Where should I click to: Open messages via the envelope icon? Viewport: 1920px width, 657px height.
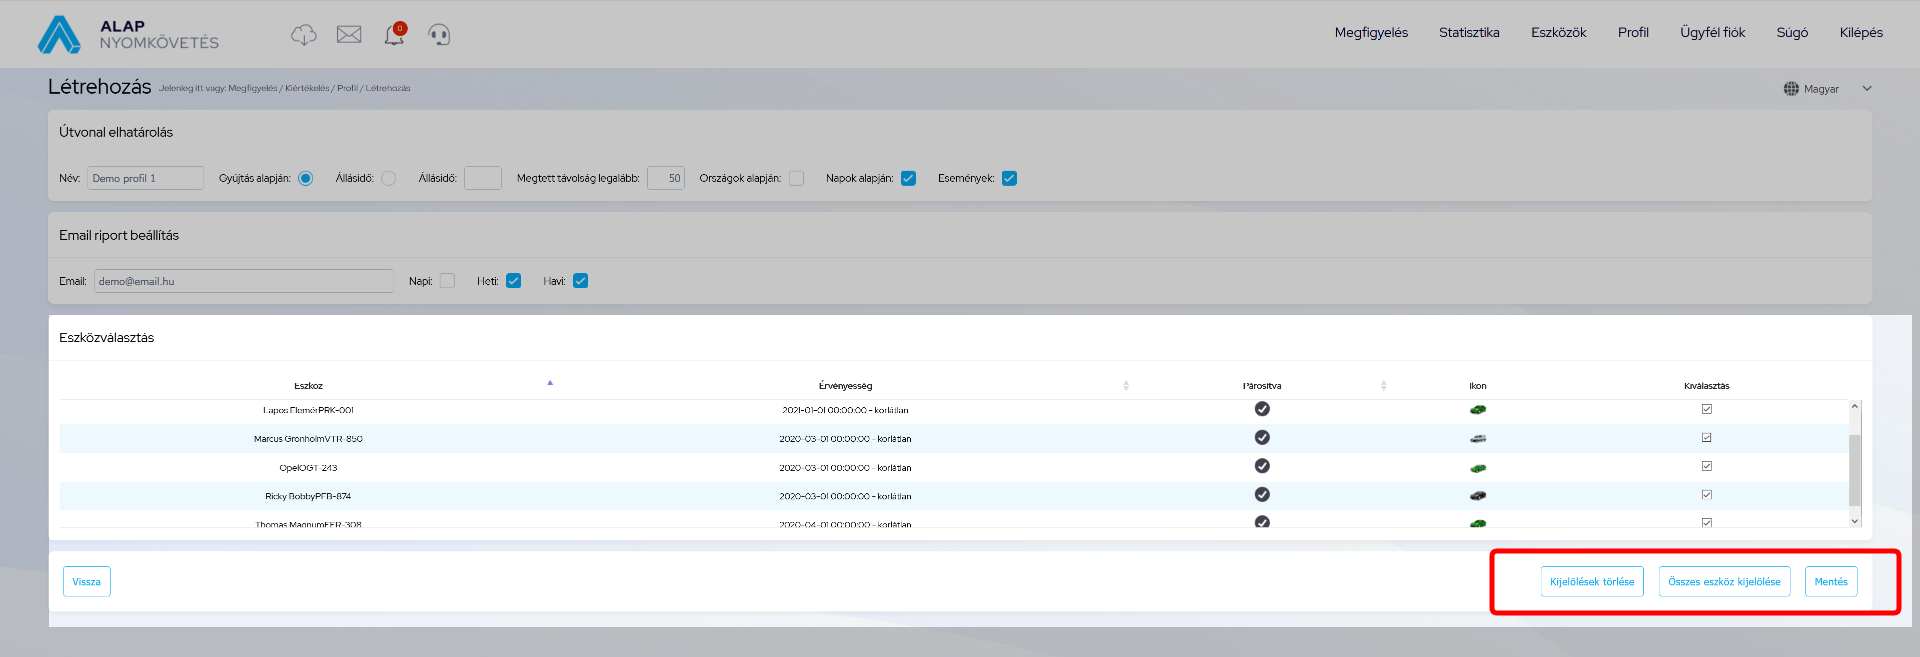click(x=349, y=35)
